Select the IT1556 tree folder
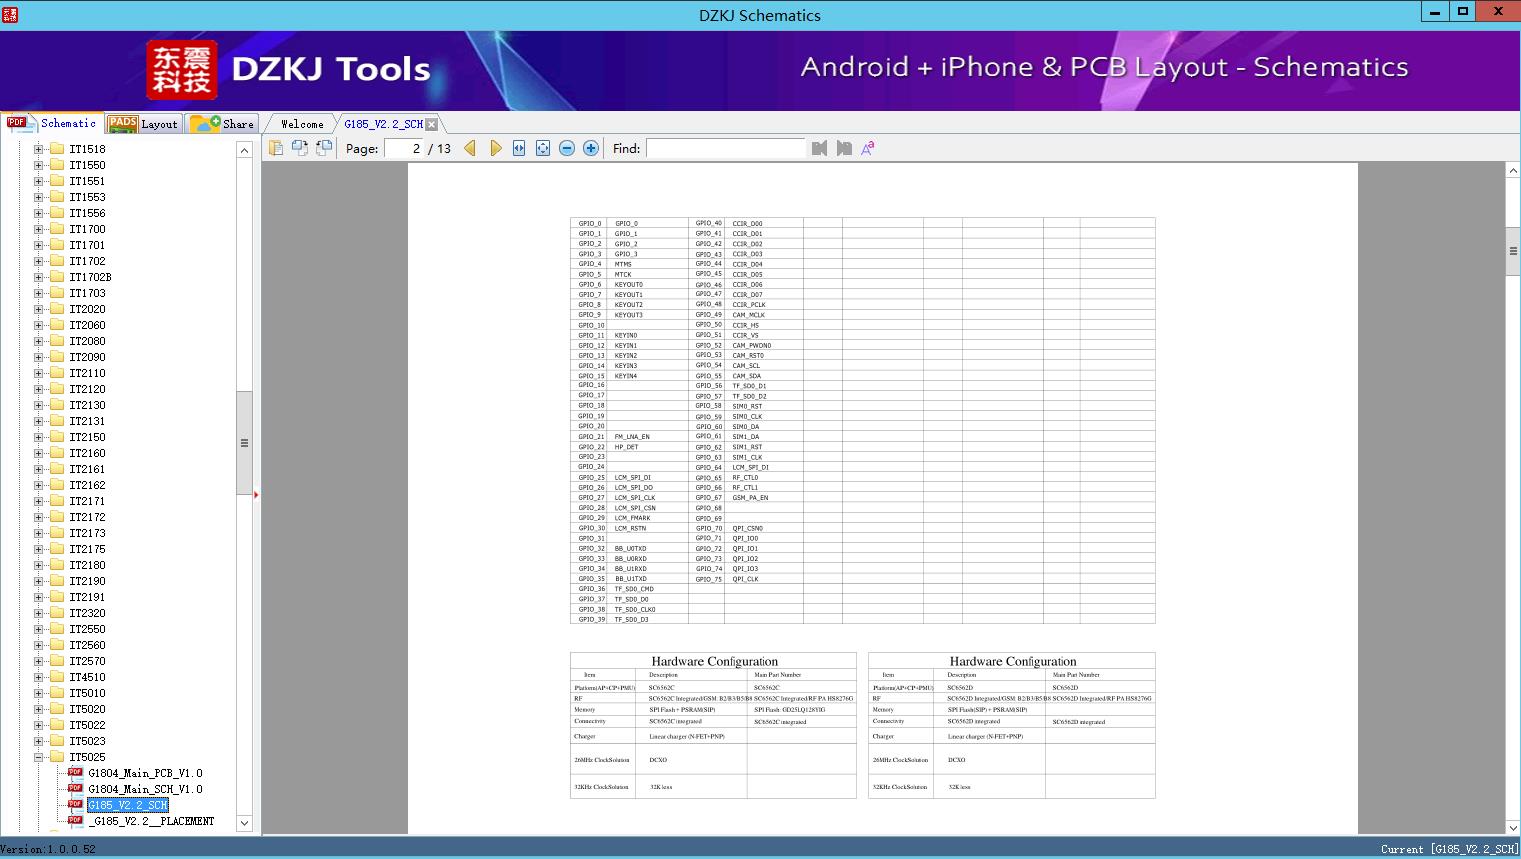Screen dimensions: 1521x859 (87, 213)
